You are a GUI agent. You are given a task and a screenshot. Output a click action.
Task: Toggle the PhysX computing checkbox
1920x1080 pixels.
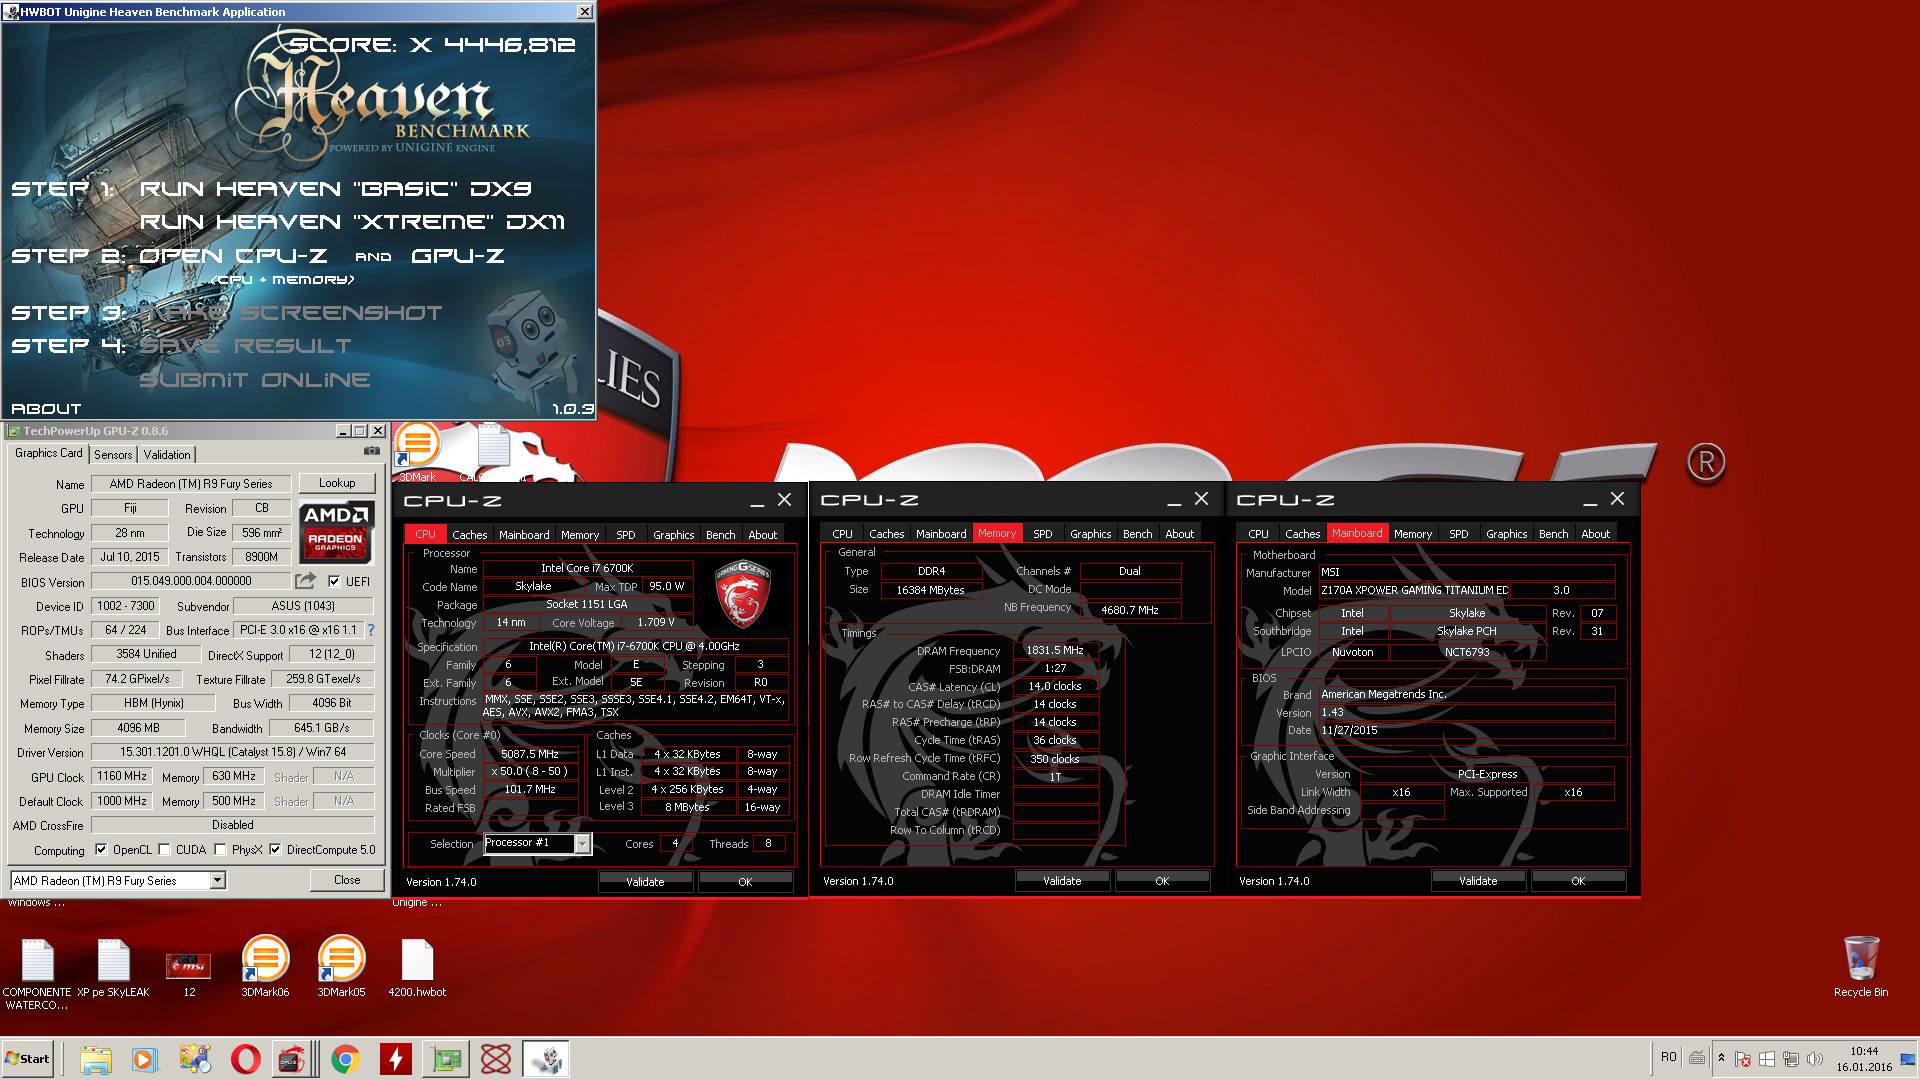(x=220, y=850)
